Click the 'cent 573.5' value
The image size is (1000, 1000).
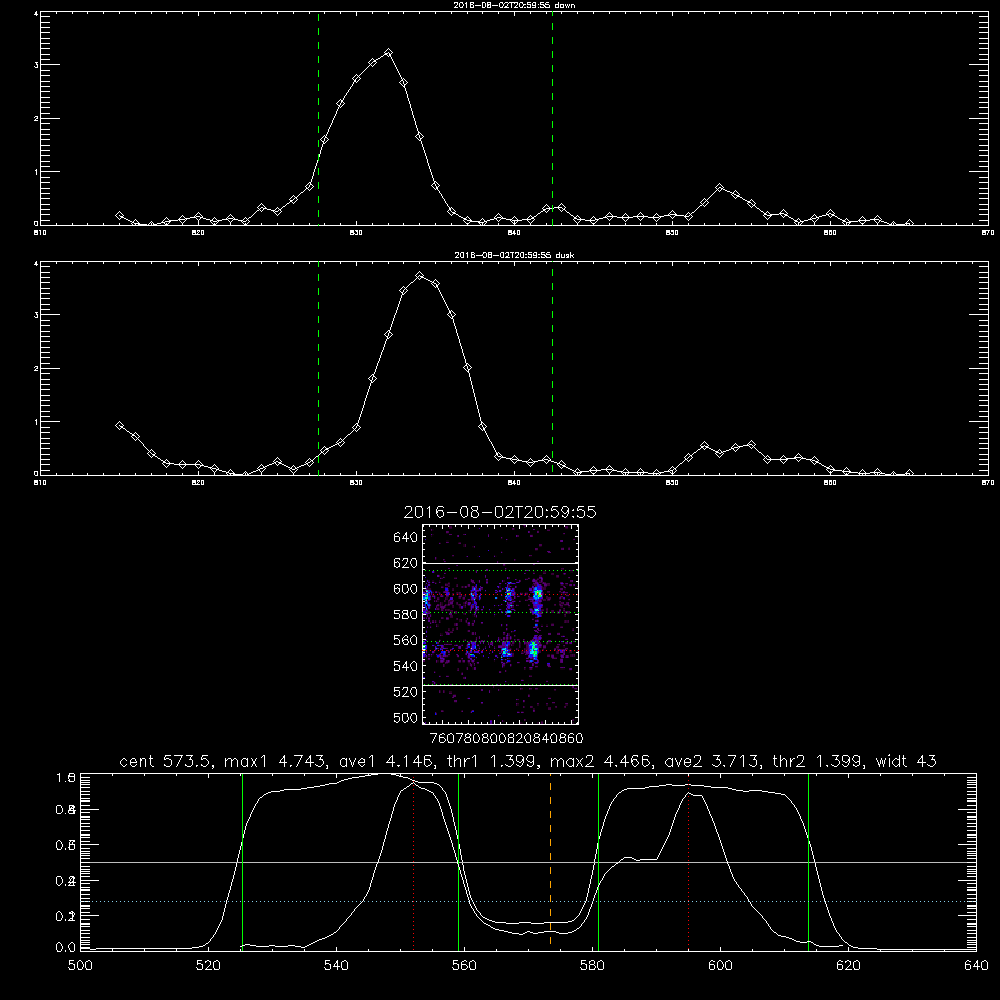pyautogui.click(x=166, y=761)
